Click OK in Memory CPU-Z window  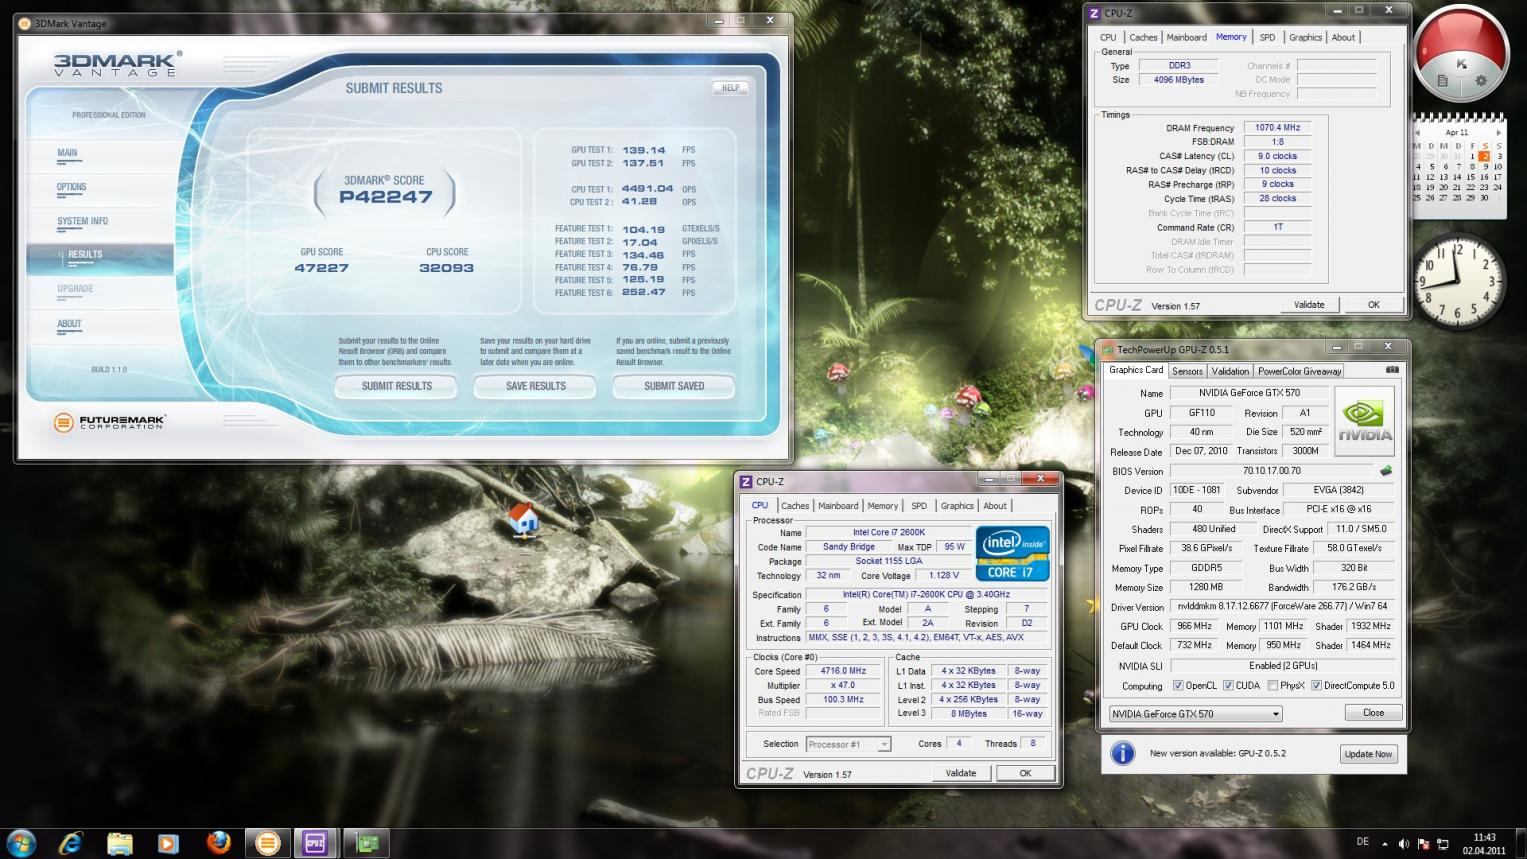pos(1373,305)
